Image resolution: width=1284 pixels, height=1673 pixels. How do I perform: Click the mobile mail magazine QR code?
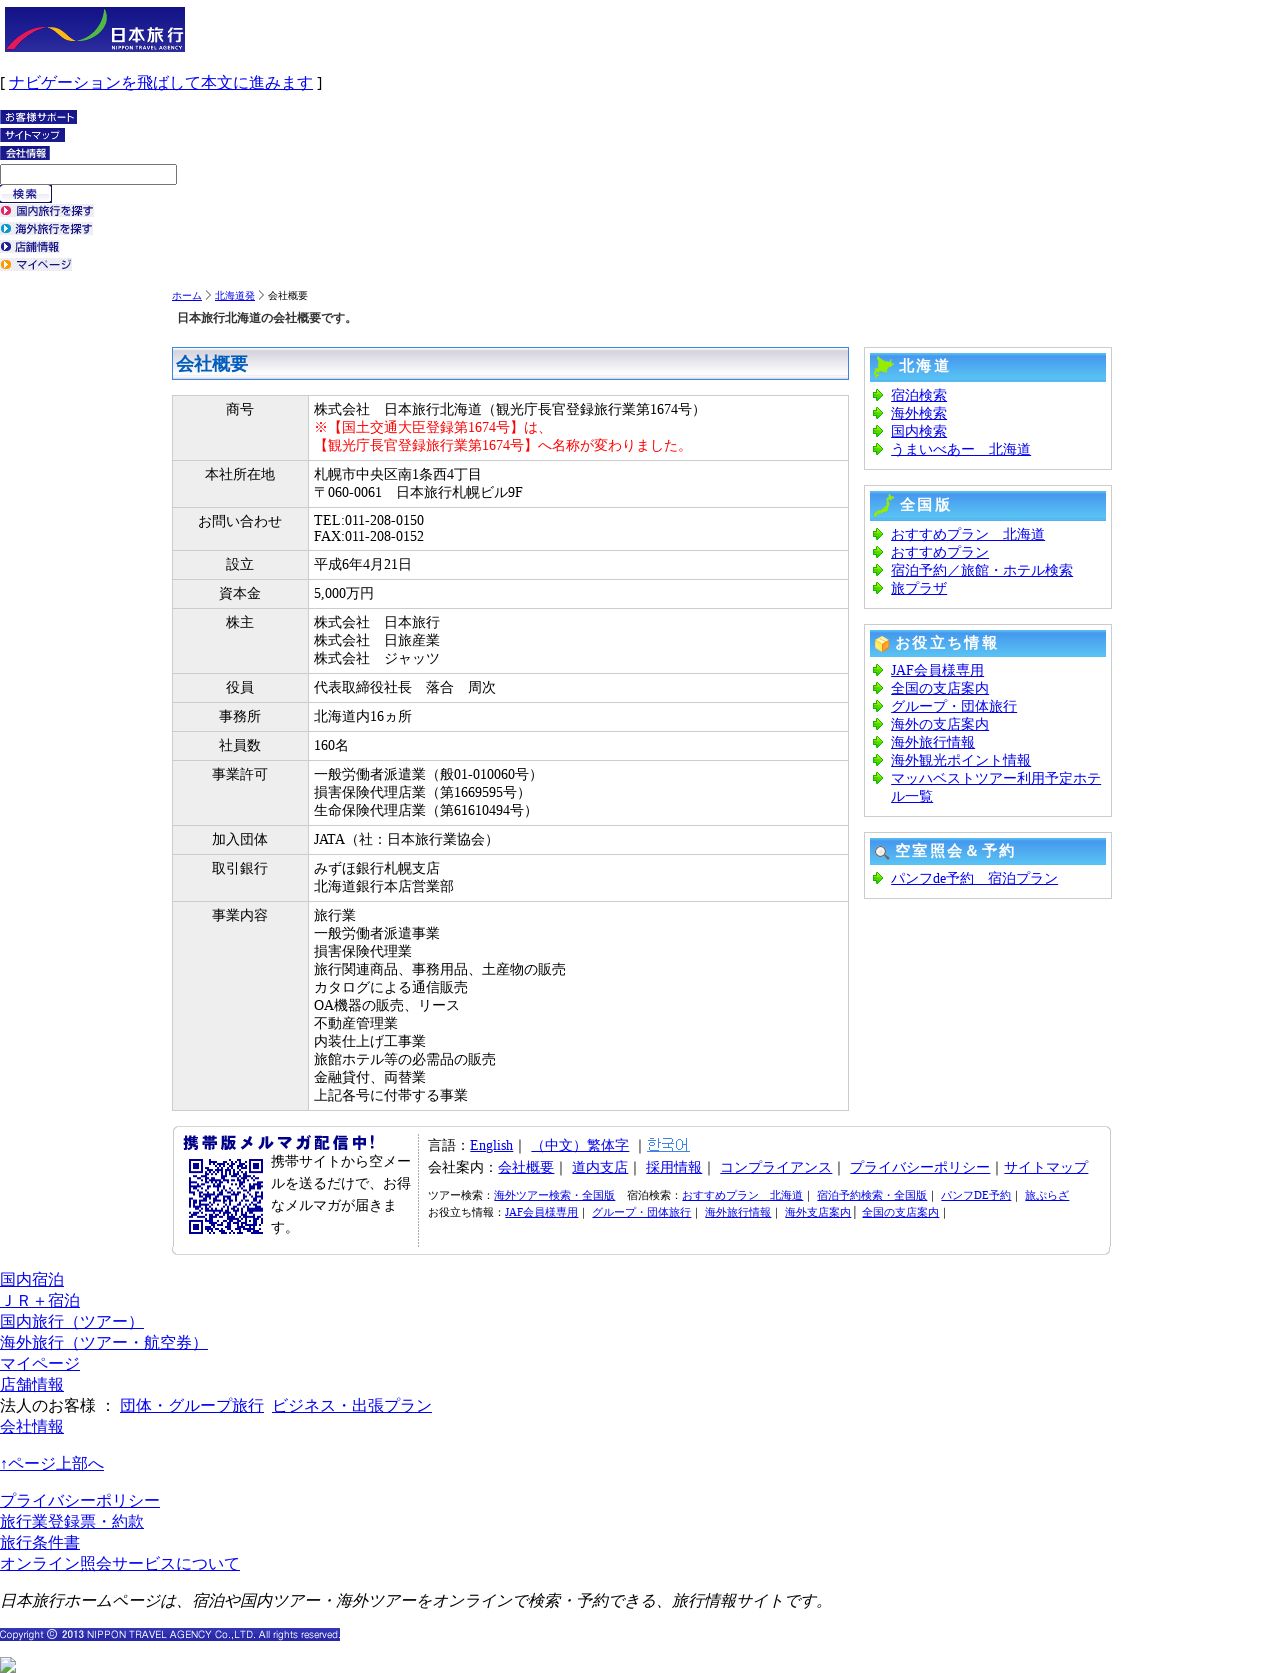pyautogui.click(x=226, y=1196)
